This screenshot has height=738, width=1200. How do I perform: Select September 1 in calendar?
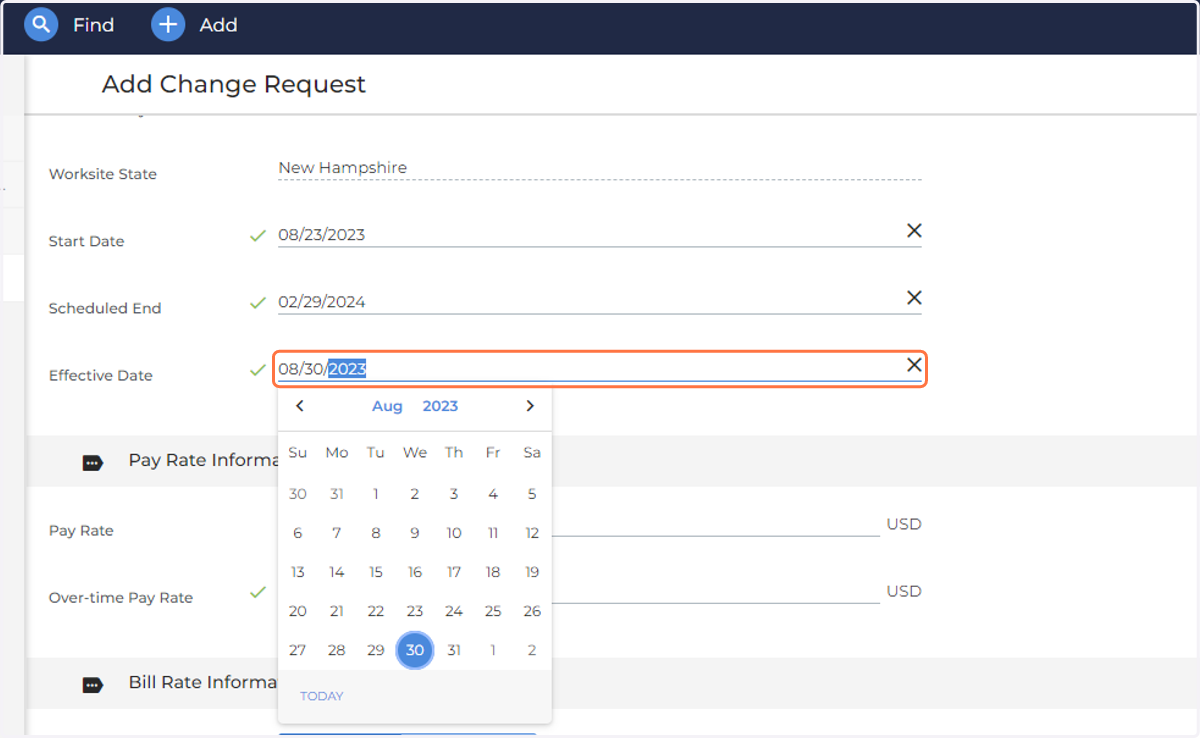tap(493, 650)
